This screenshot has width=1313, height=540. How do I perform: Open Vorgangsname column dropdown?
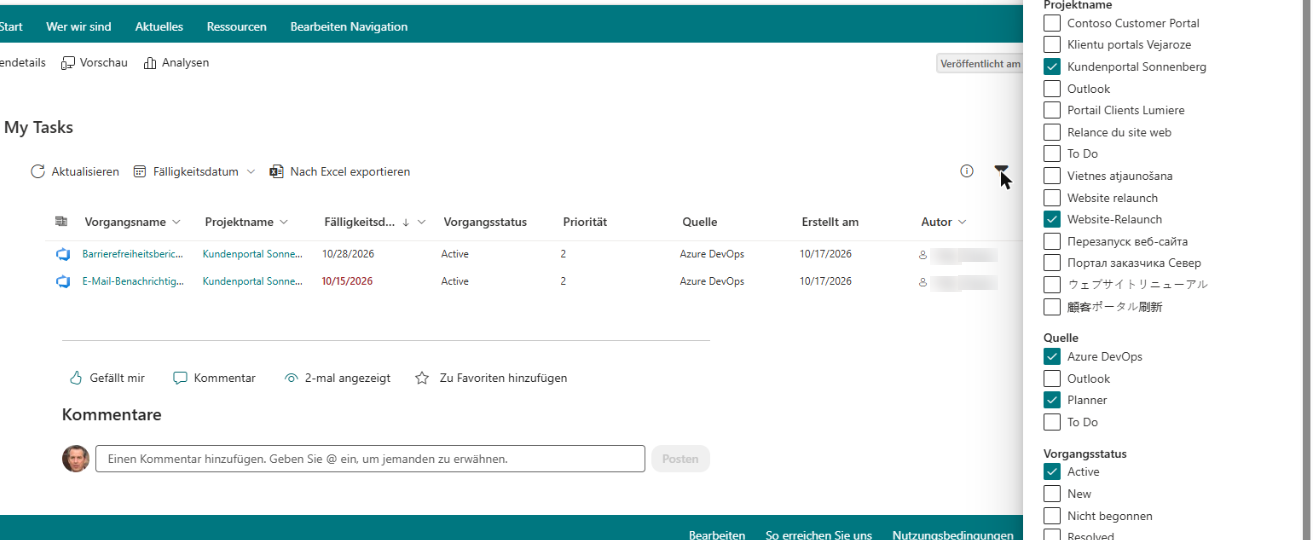click(x=177, y=222)
